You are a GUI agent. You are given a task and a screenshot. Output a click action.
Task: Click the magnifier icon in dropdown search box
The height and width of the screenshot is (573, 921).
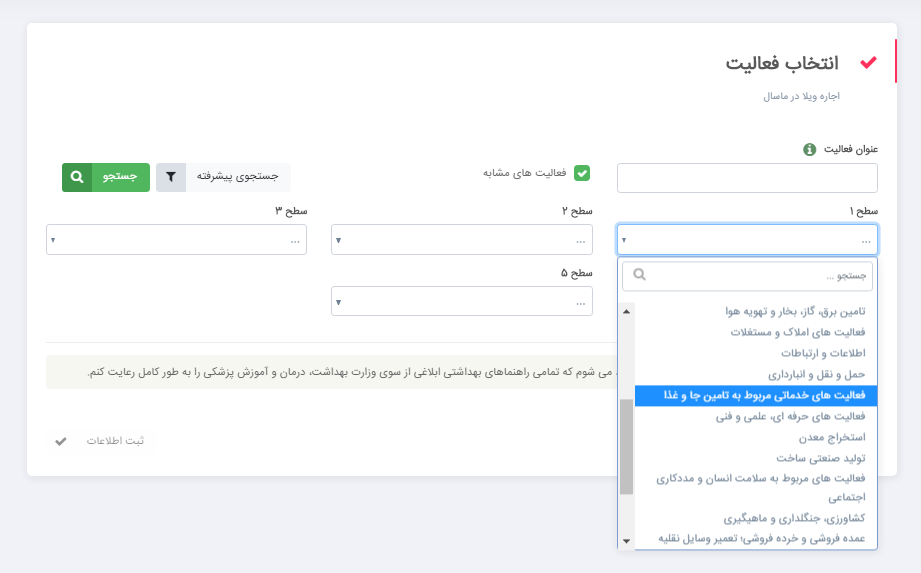coord(640,275)
